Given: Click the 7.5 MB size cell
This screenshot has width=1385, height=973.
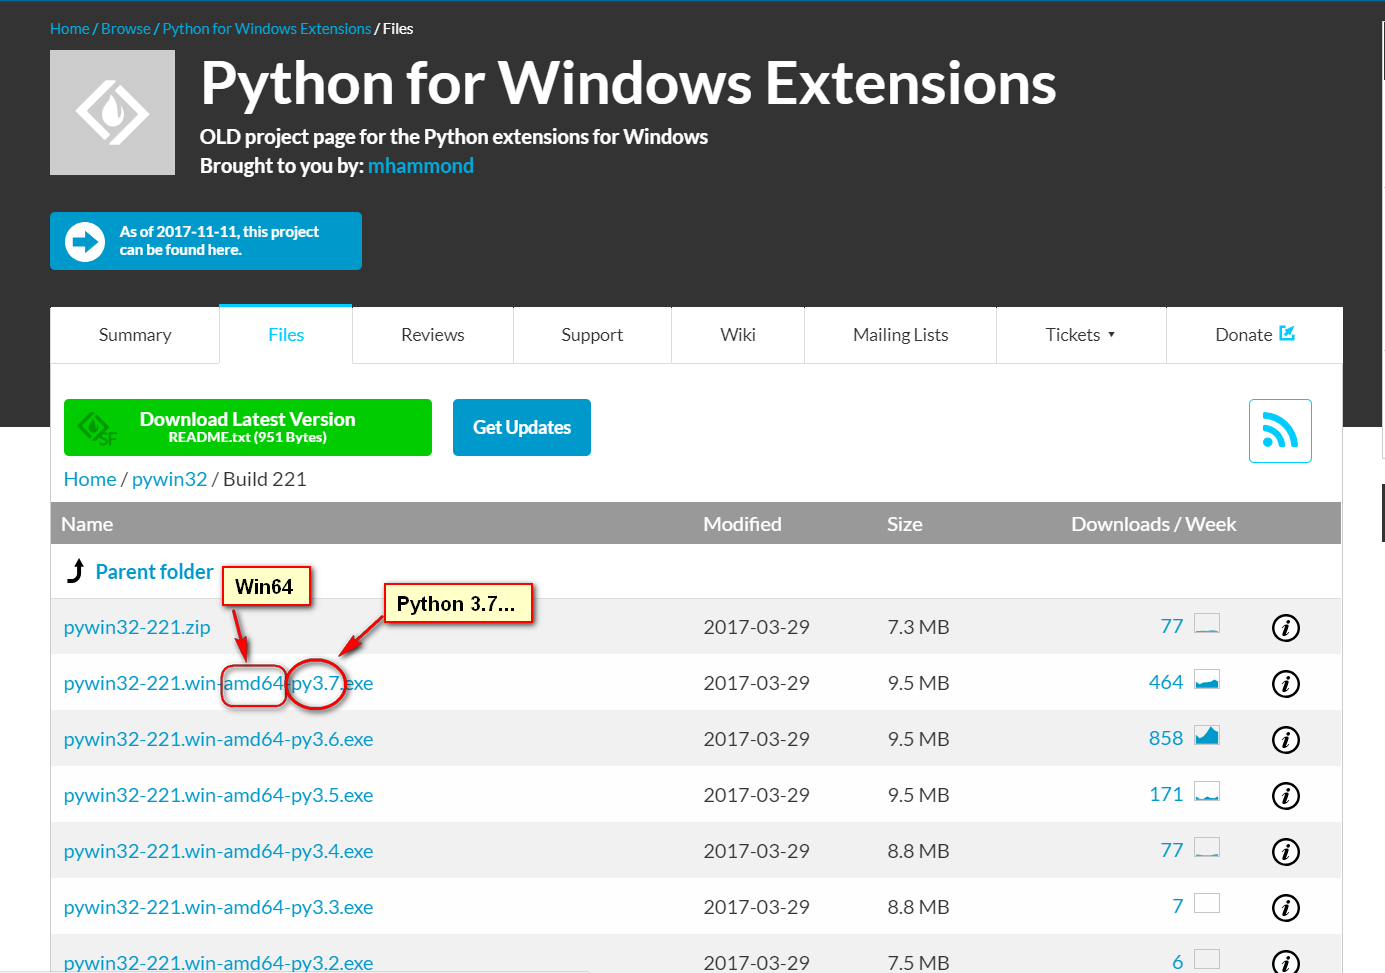Looking at the screenshot, I should pyautogui.click(x=918, y=962).
